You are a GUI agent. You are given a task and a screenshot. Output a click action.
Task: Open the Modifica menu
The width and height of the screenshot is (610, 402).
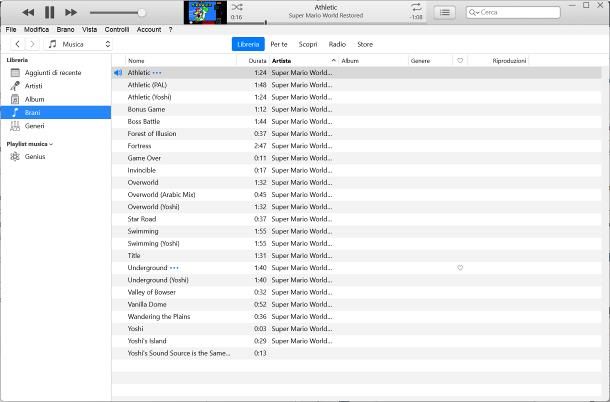(x=37, y=30)
